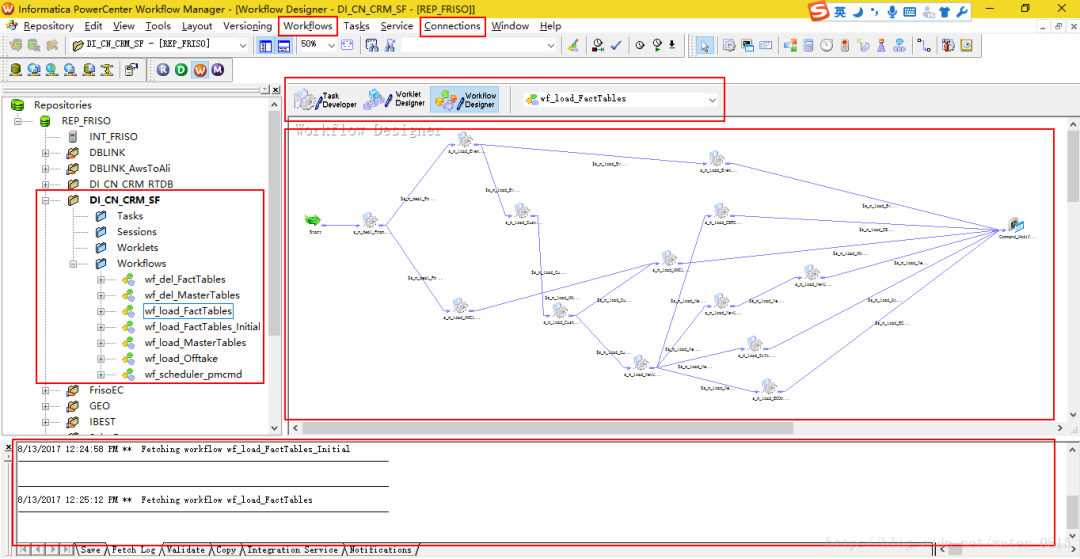This screenshot has width=1080, height=559.
Task: Launch the Designer (D) tool icon
Action: [181, 70]
